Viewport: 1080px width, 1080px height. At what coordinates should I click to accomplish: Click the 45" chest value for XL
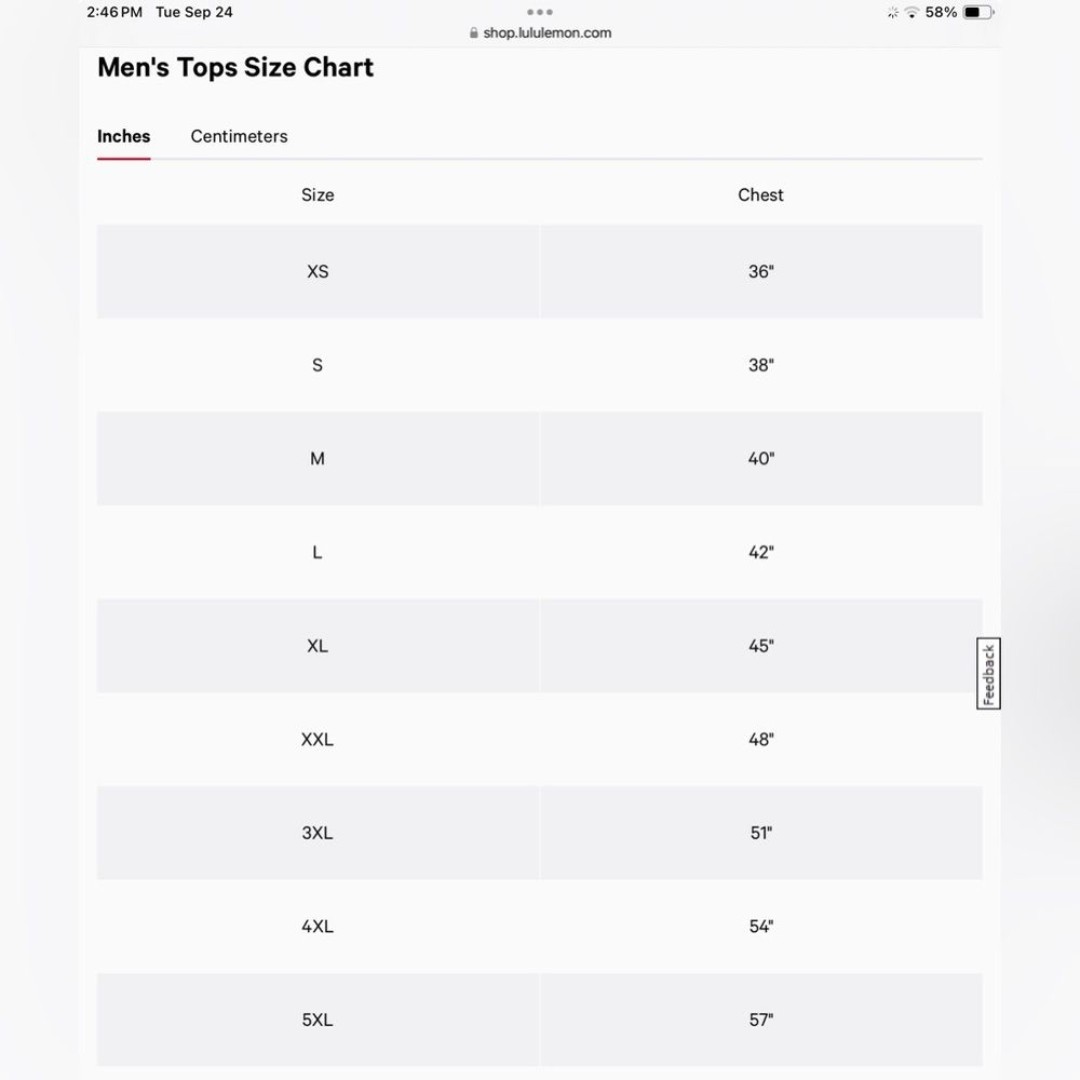tap(761, 646)
